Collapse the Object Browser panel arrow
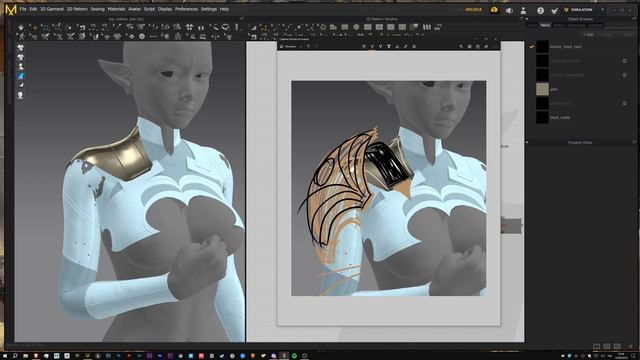This screenshot has height=360, width=640. point(527,19)
